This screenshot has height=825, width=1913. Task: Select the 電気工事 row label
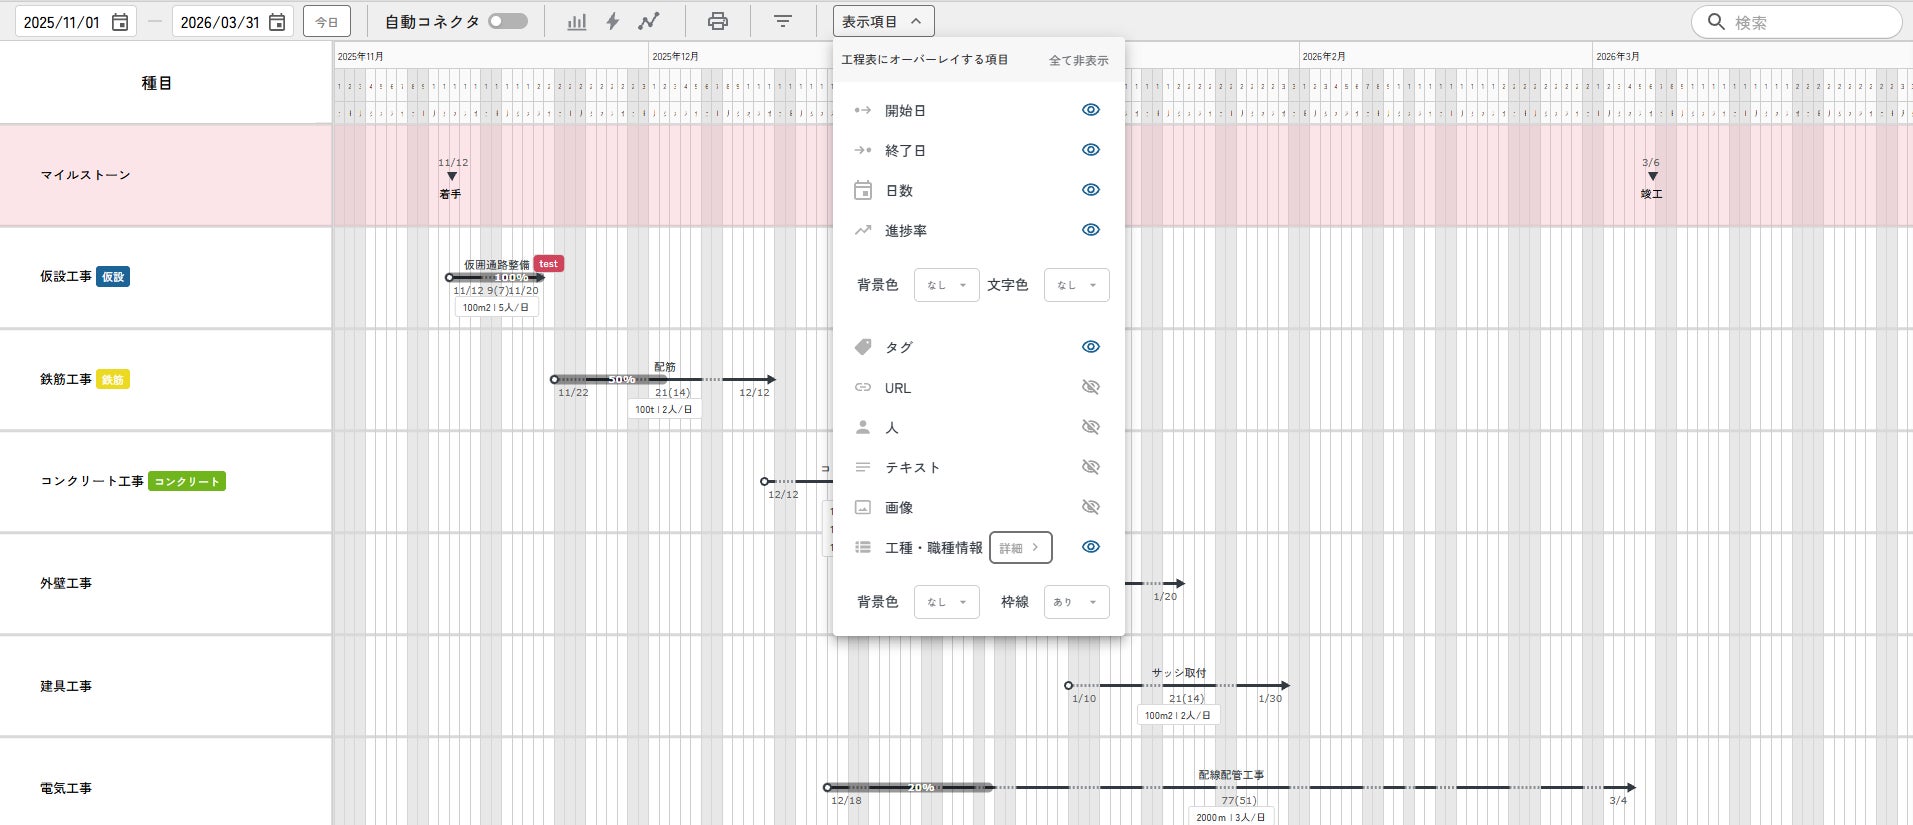click(66, 788)
